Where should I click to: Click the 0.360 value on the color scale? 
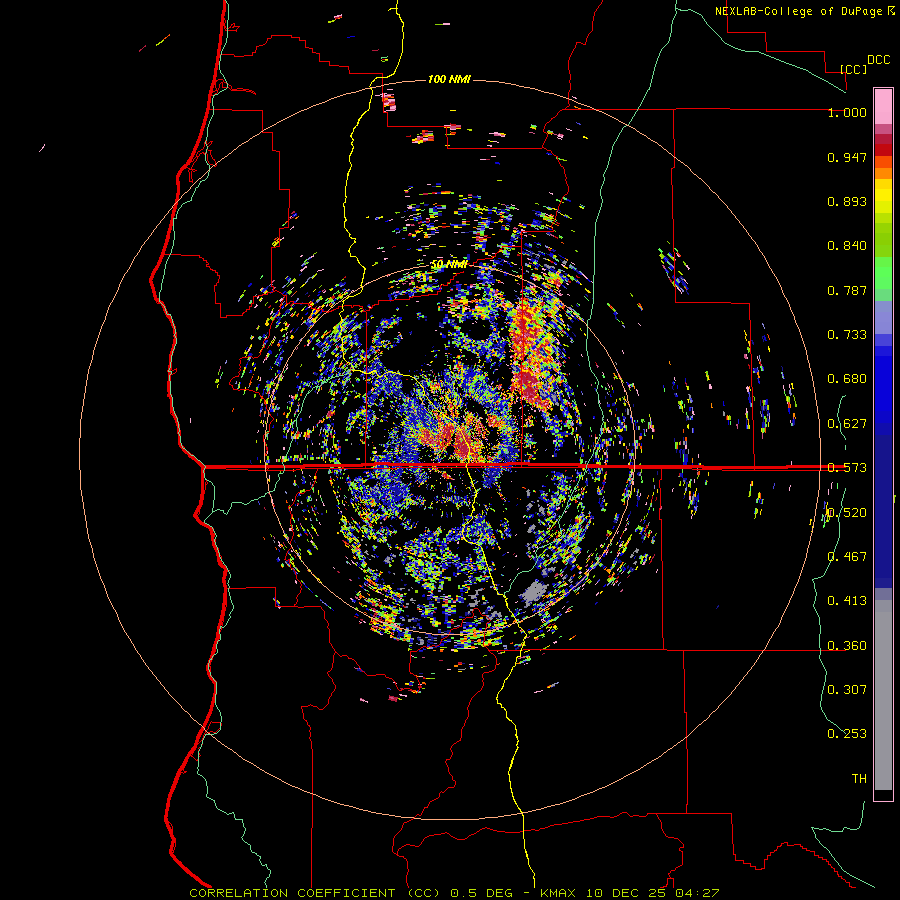(847, 646)
